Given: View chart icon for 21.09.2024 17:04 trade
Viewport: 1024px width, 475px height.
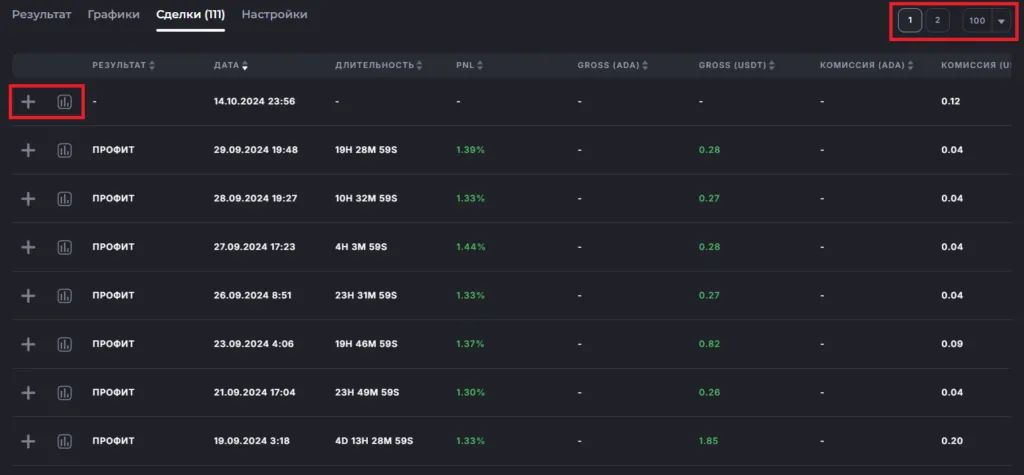Looking at the screenshot, I should coord(65,393).
